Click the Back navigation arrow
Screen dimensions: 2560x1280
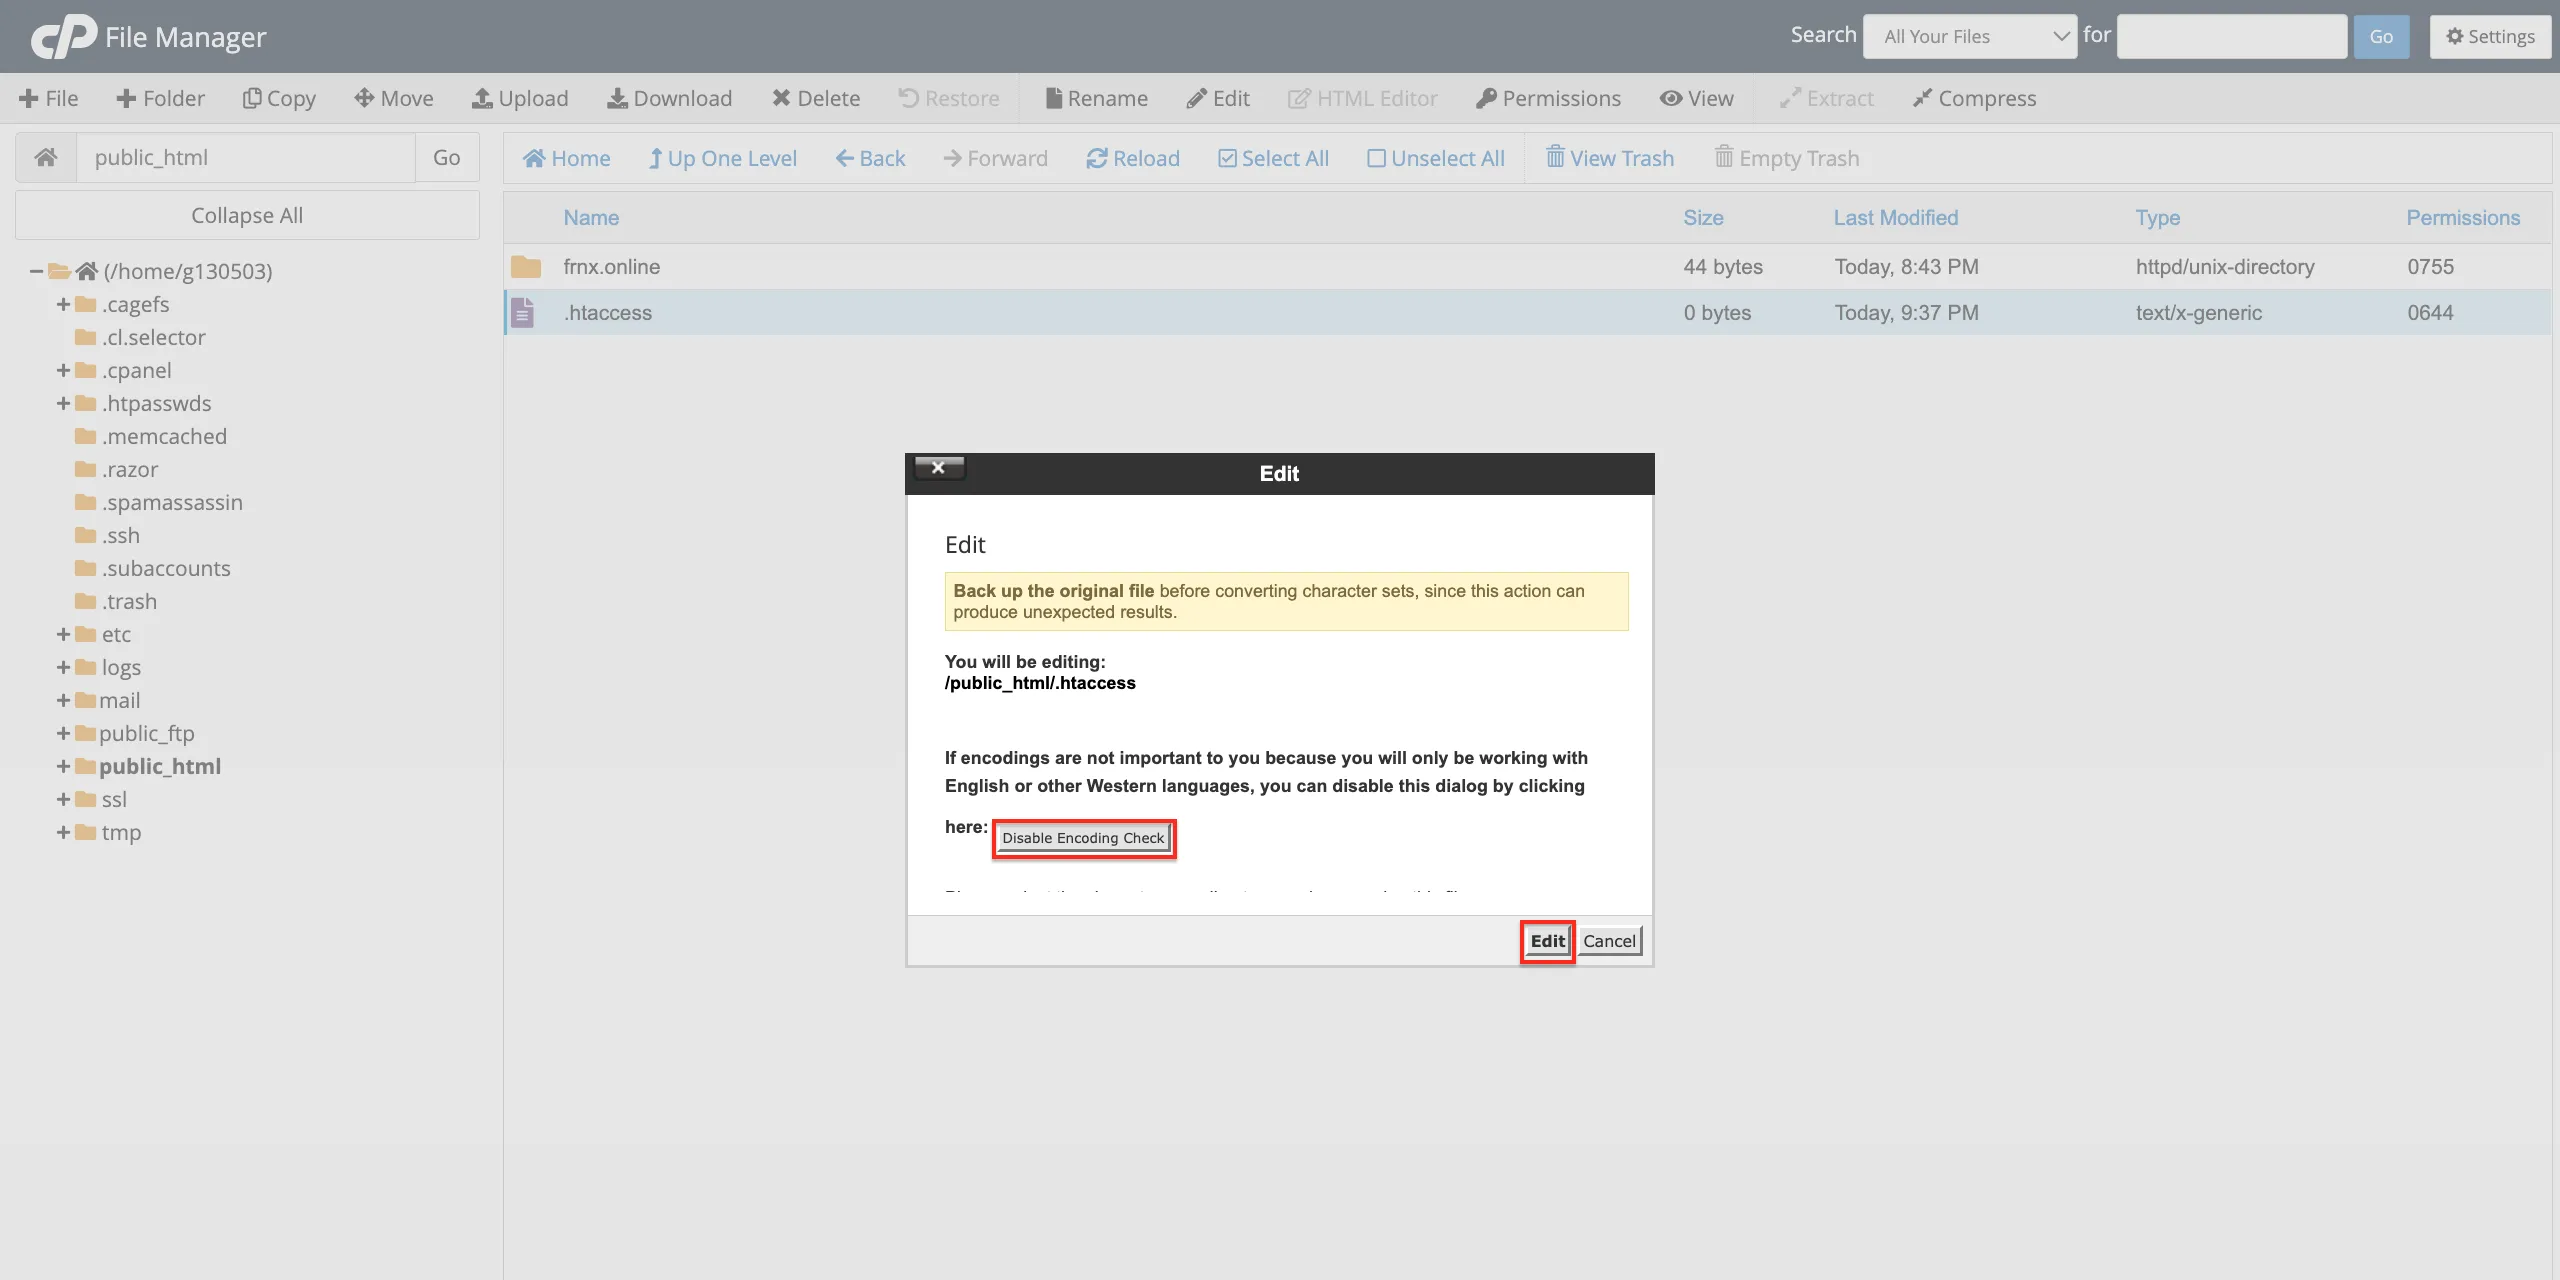click(871, 158)
